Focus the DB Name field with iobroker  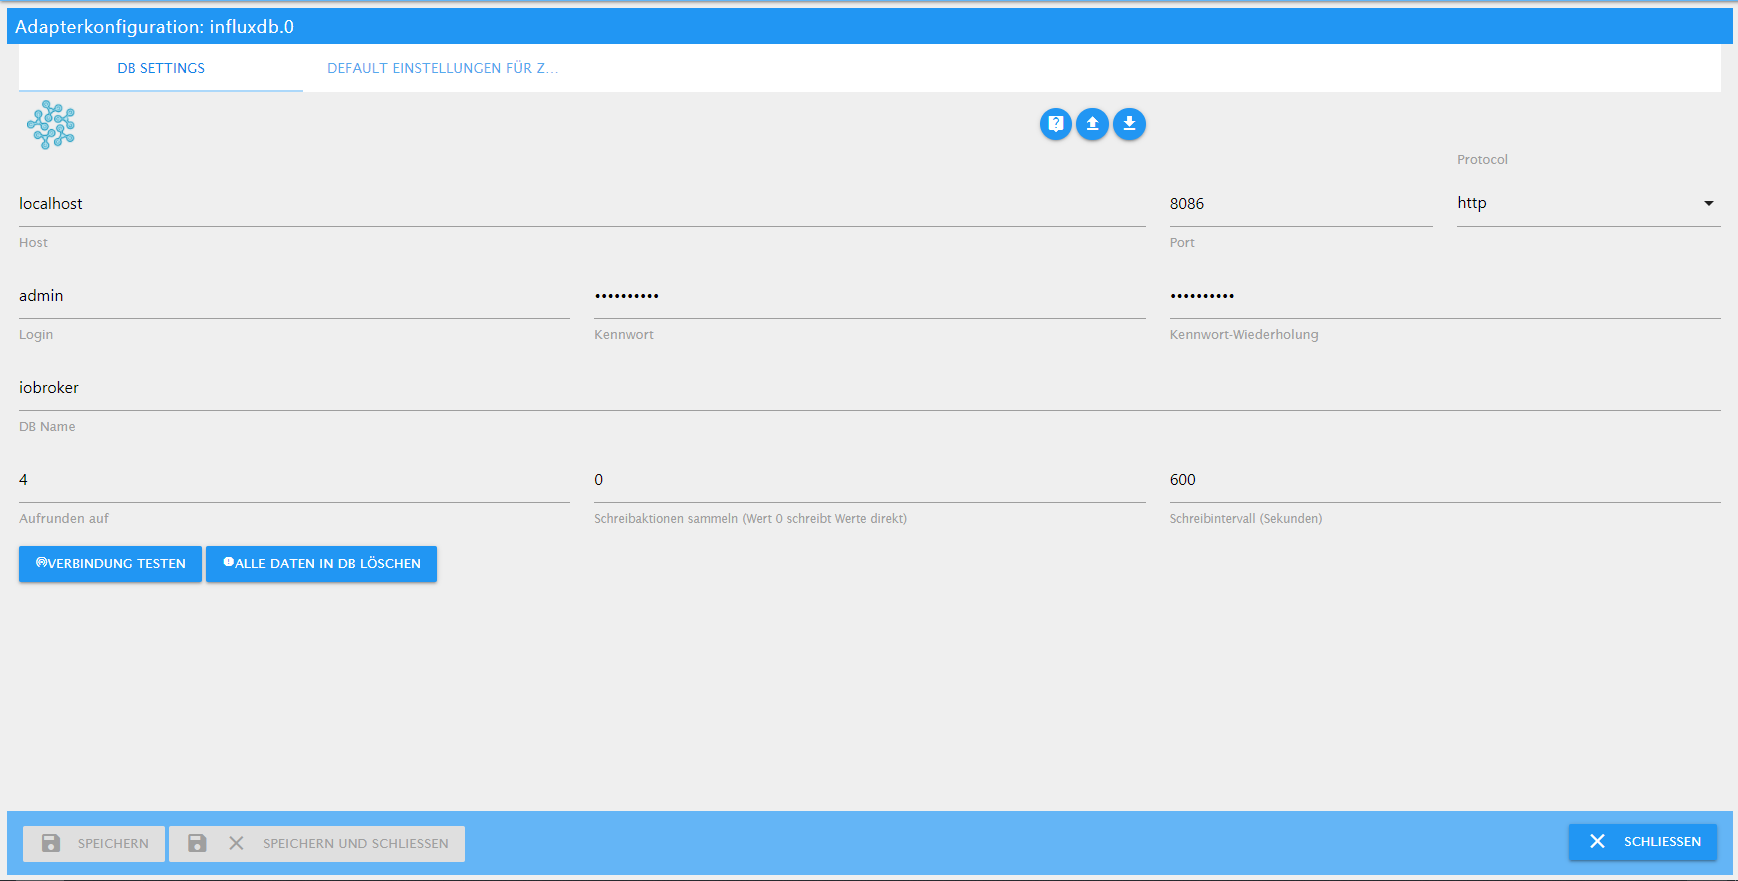870,388
